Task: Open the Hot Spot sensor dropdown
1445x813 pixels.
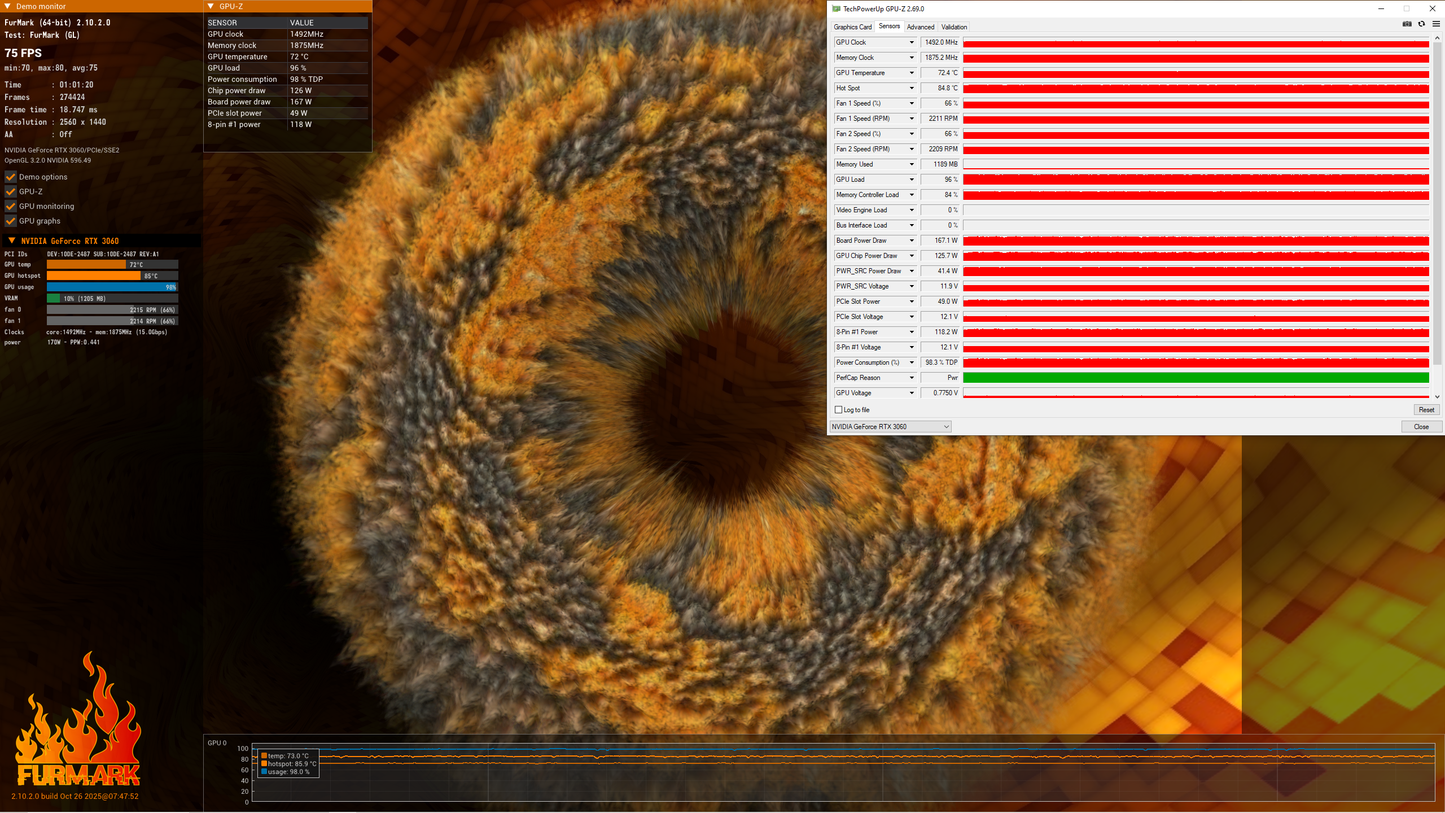Action: coord(912,88)
